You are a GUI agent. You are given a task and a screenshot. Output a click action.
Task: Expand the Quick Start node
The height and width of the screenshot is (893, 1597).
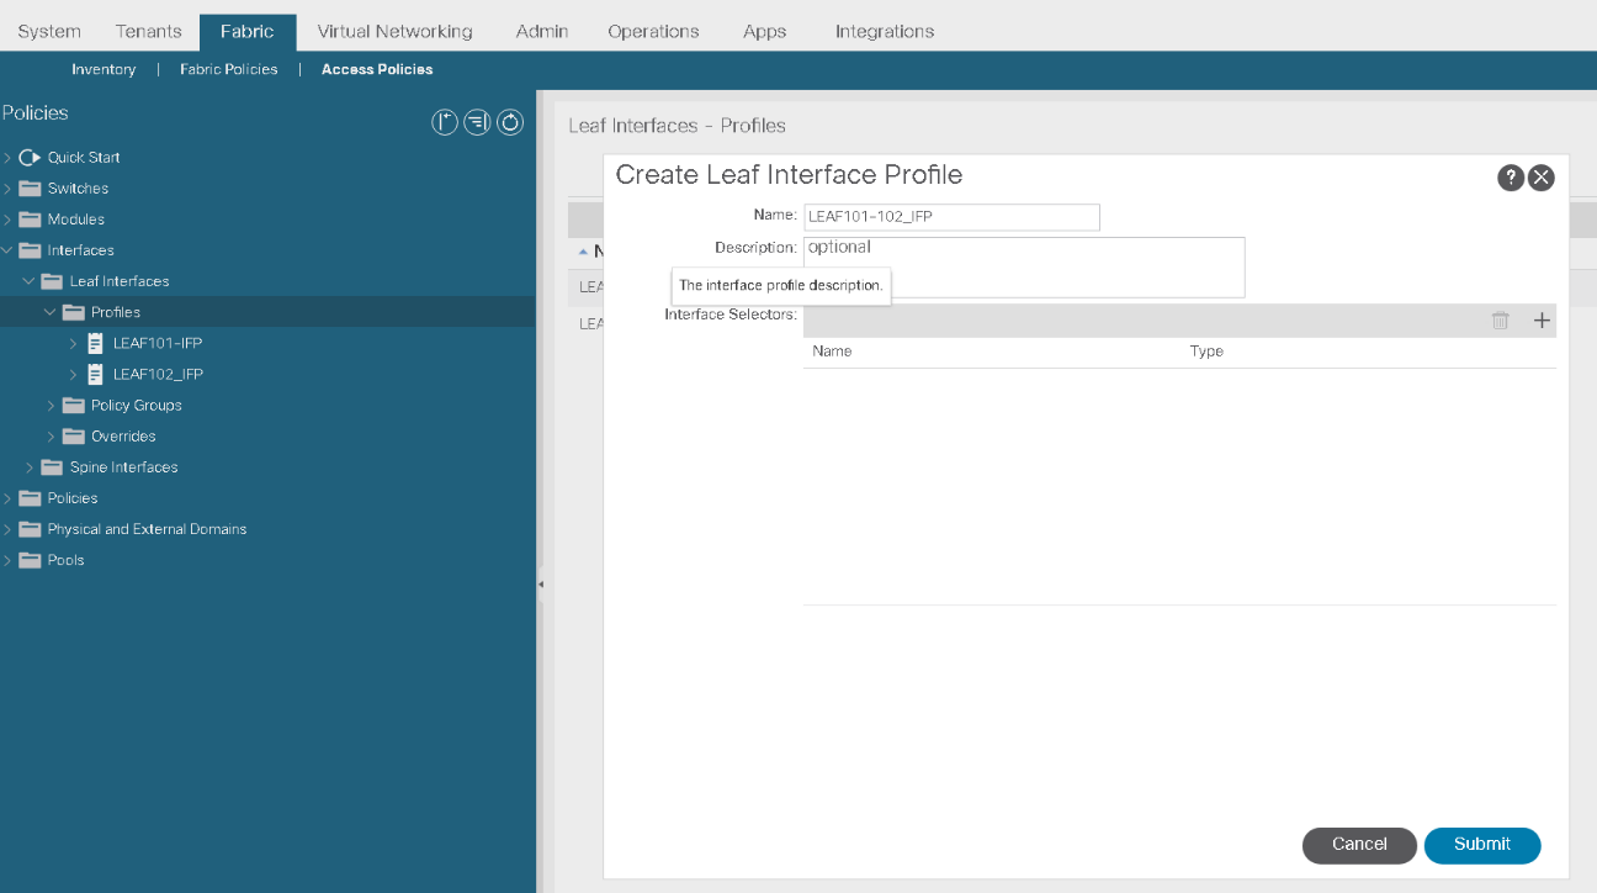[x=8, y=157]
